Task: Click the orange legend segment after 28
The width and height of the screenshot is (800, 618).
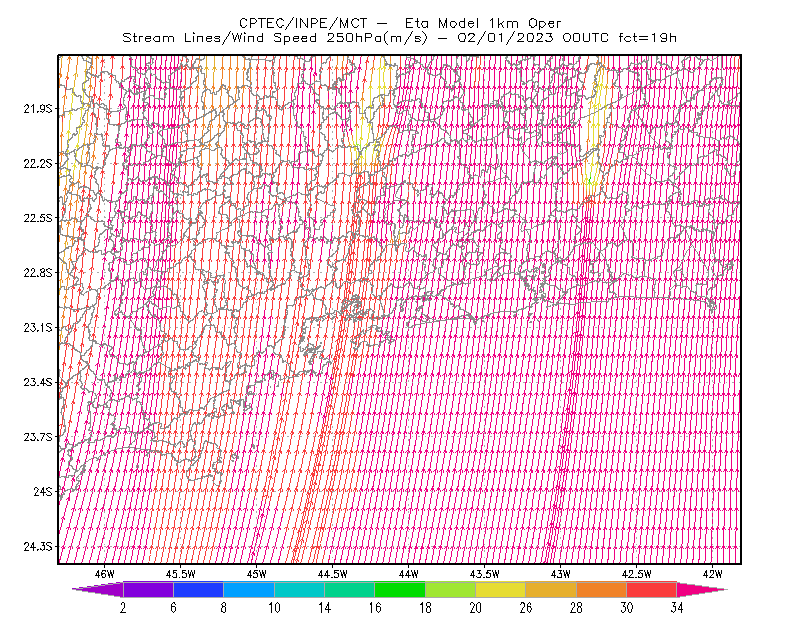Action: coord(602,589)
